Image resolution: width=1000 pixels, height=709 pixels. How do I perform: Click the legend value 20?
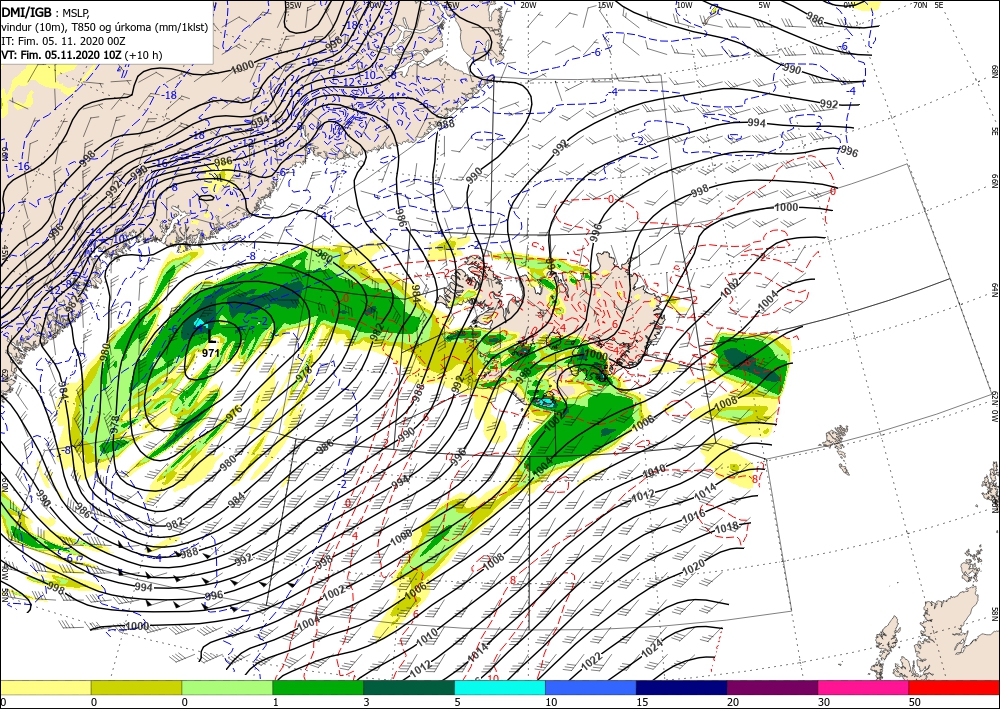[732, 702]
